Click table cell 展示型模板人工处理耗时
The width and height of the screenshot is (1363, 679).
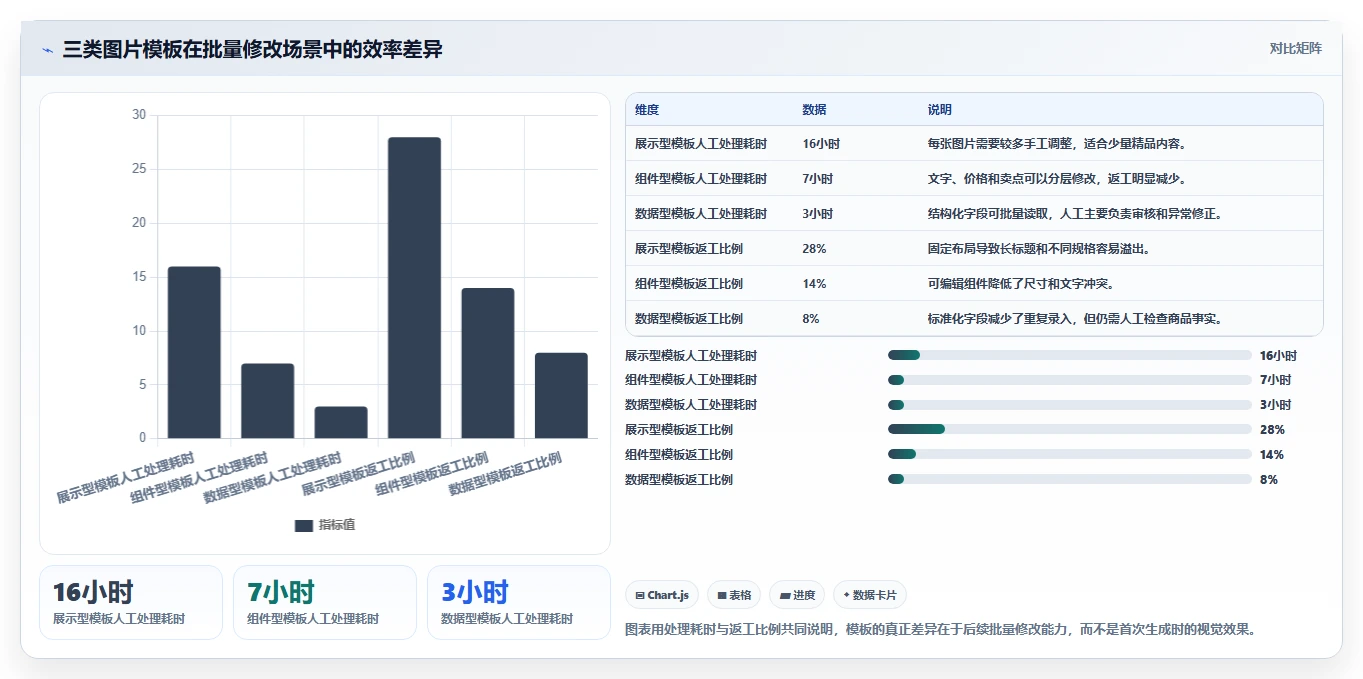[701, 144]
